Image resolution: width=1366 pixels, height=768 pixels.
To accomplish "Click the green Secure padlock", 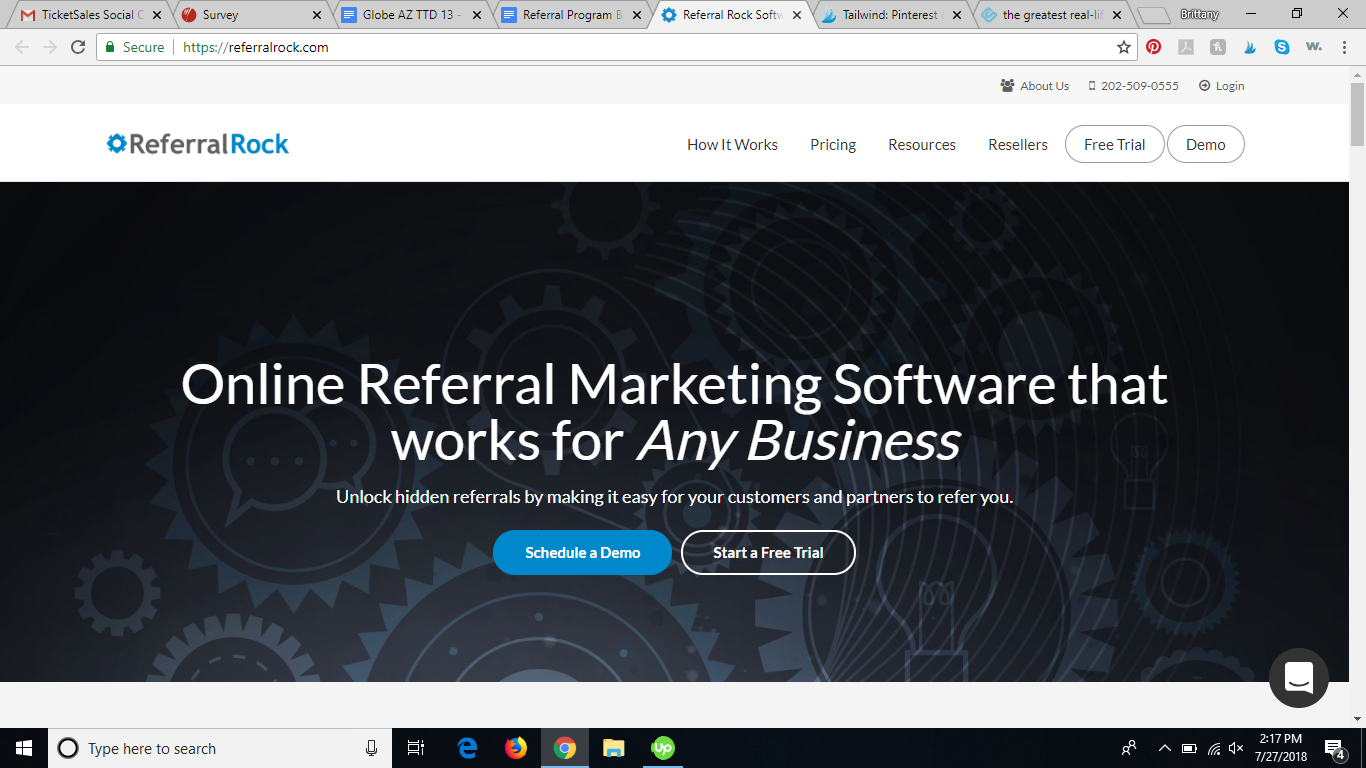I will 111,47.
